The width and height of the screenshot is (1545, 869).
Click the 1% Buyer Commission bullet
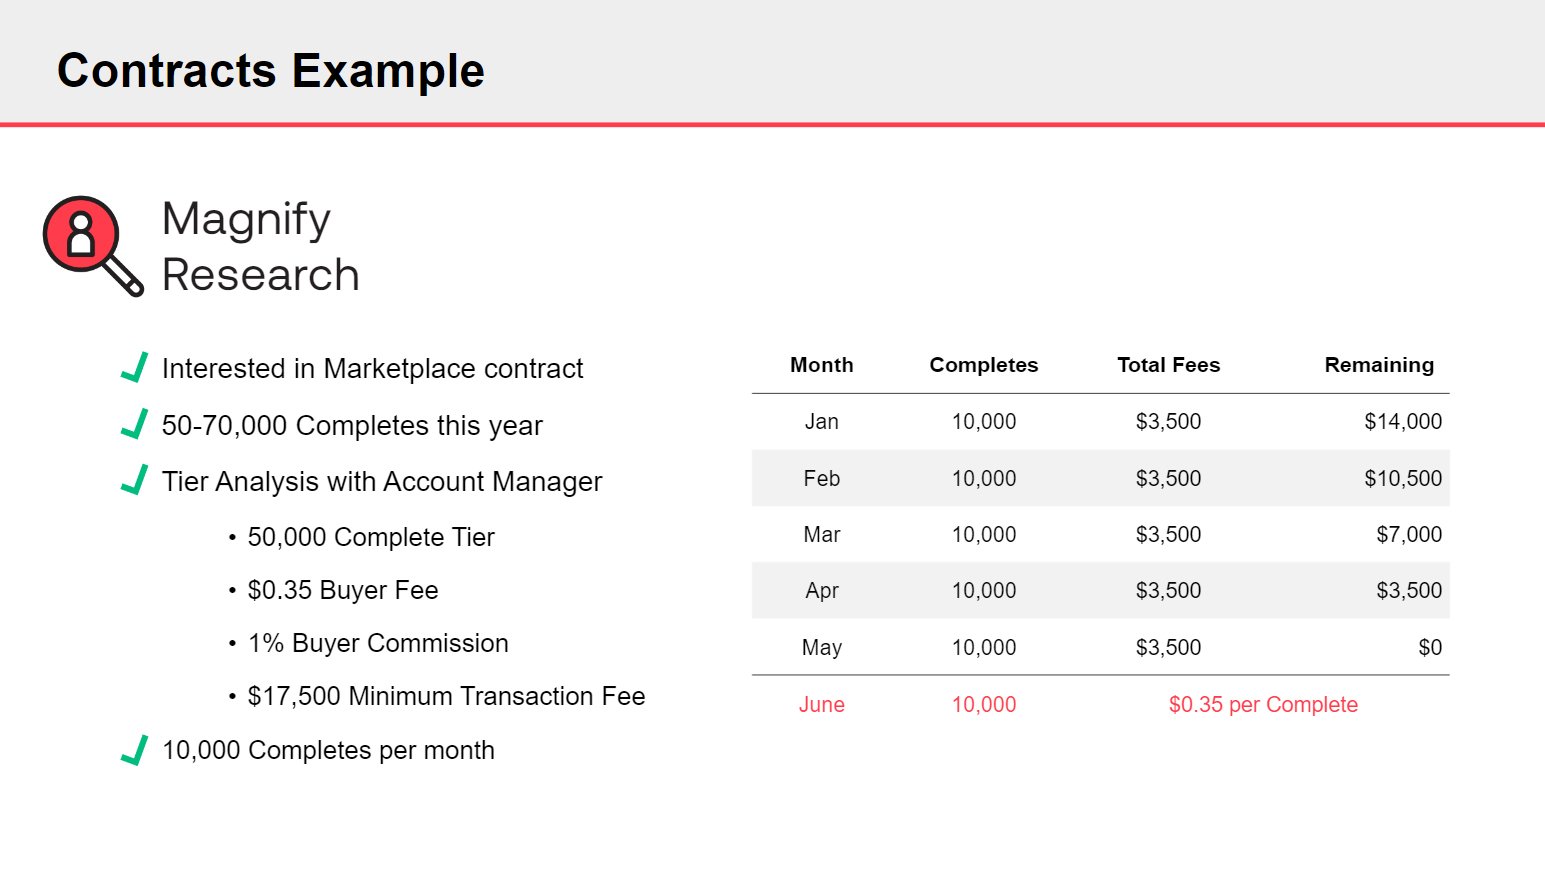(378, 643)
